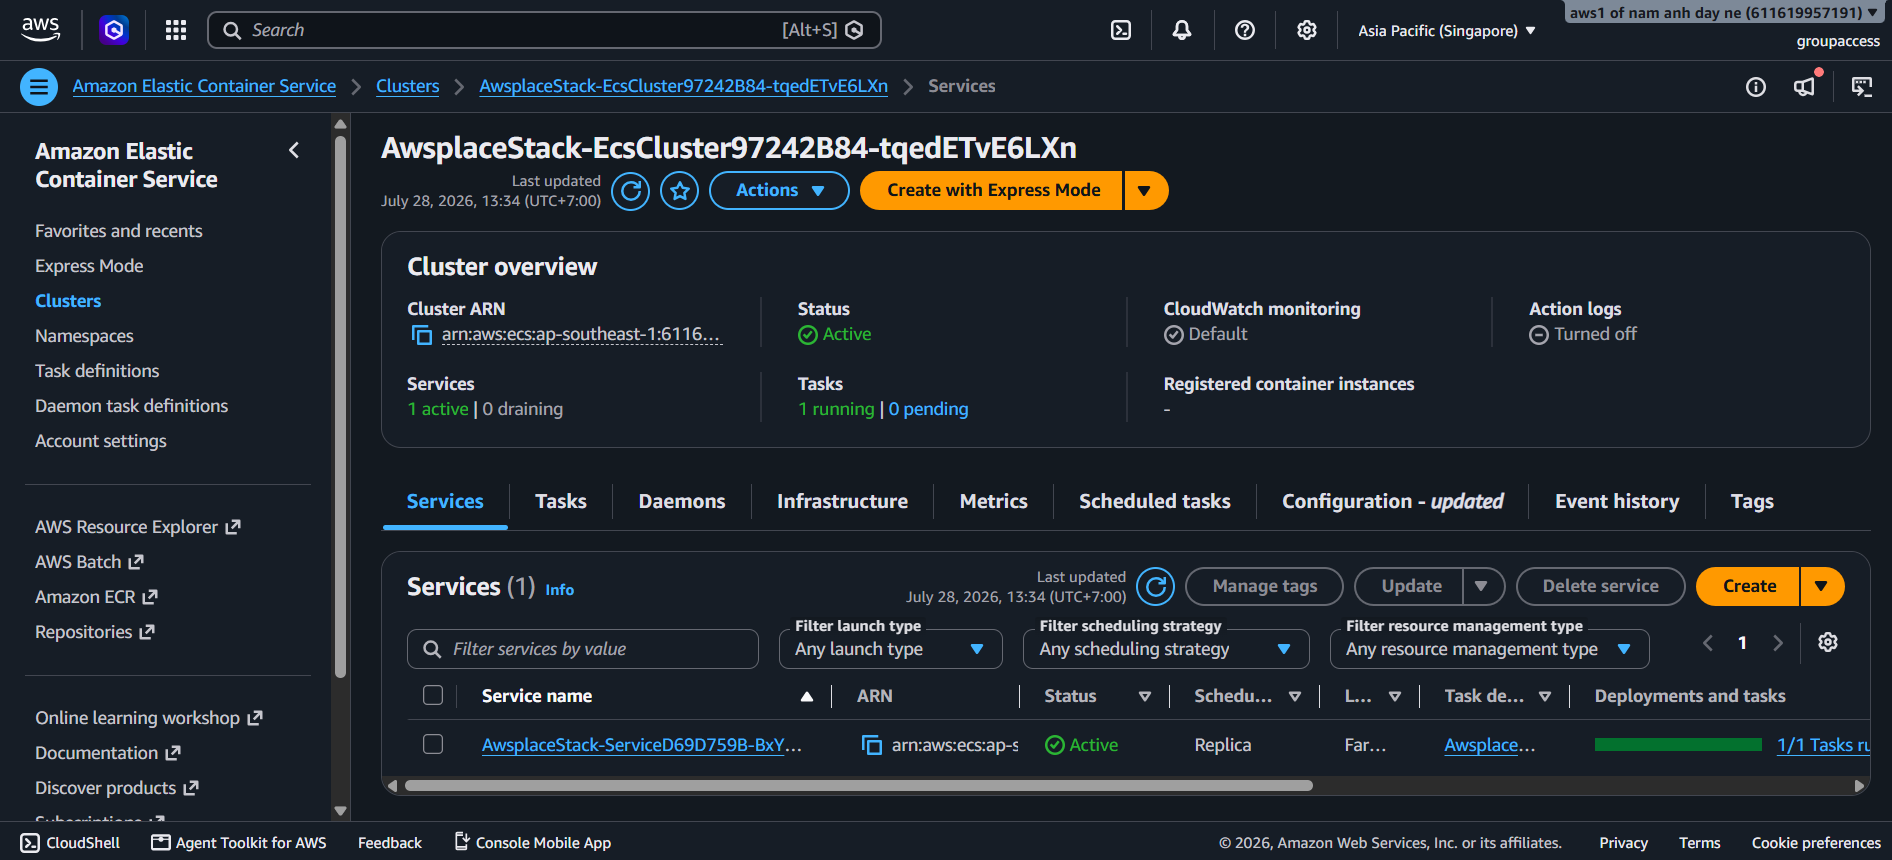1892x860 pixels.
Task: Open the AwsplaceStack-ServiceD69D759B service link
Action: 641,745
